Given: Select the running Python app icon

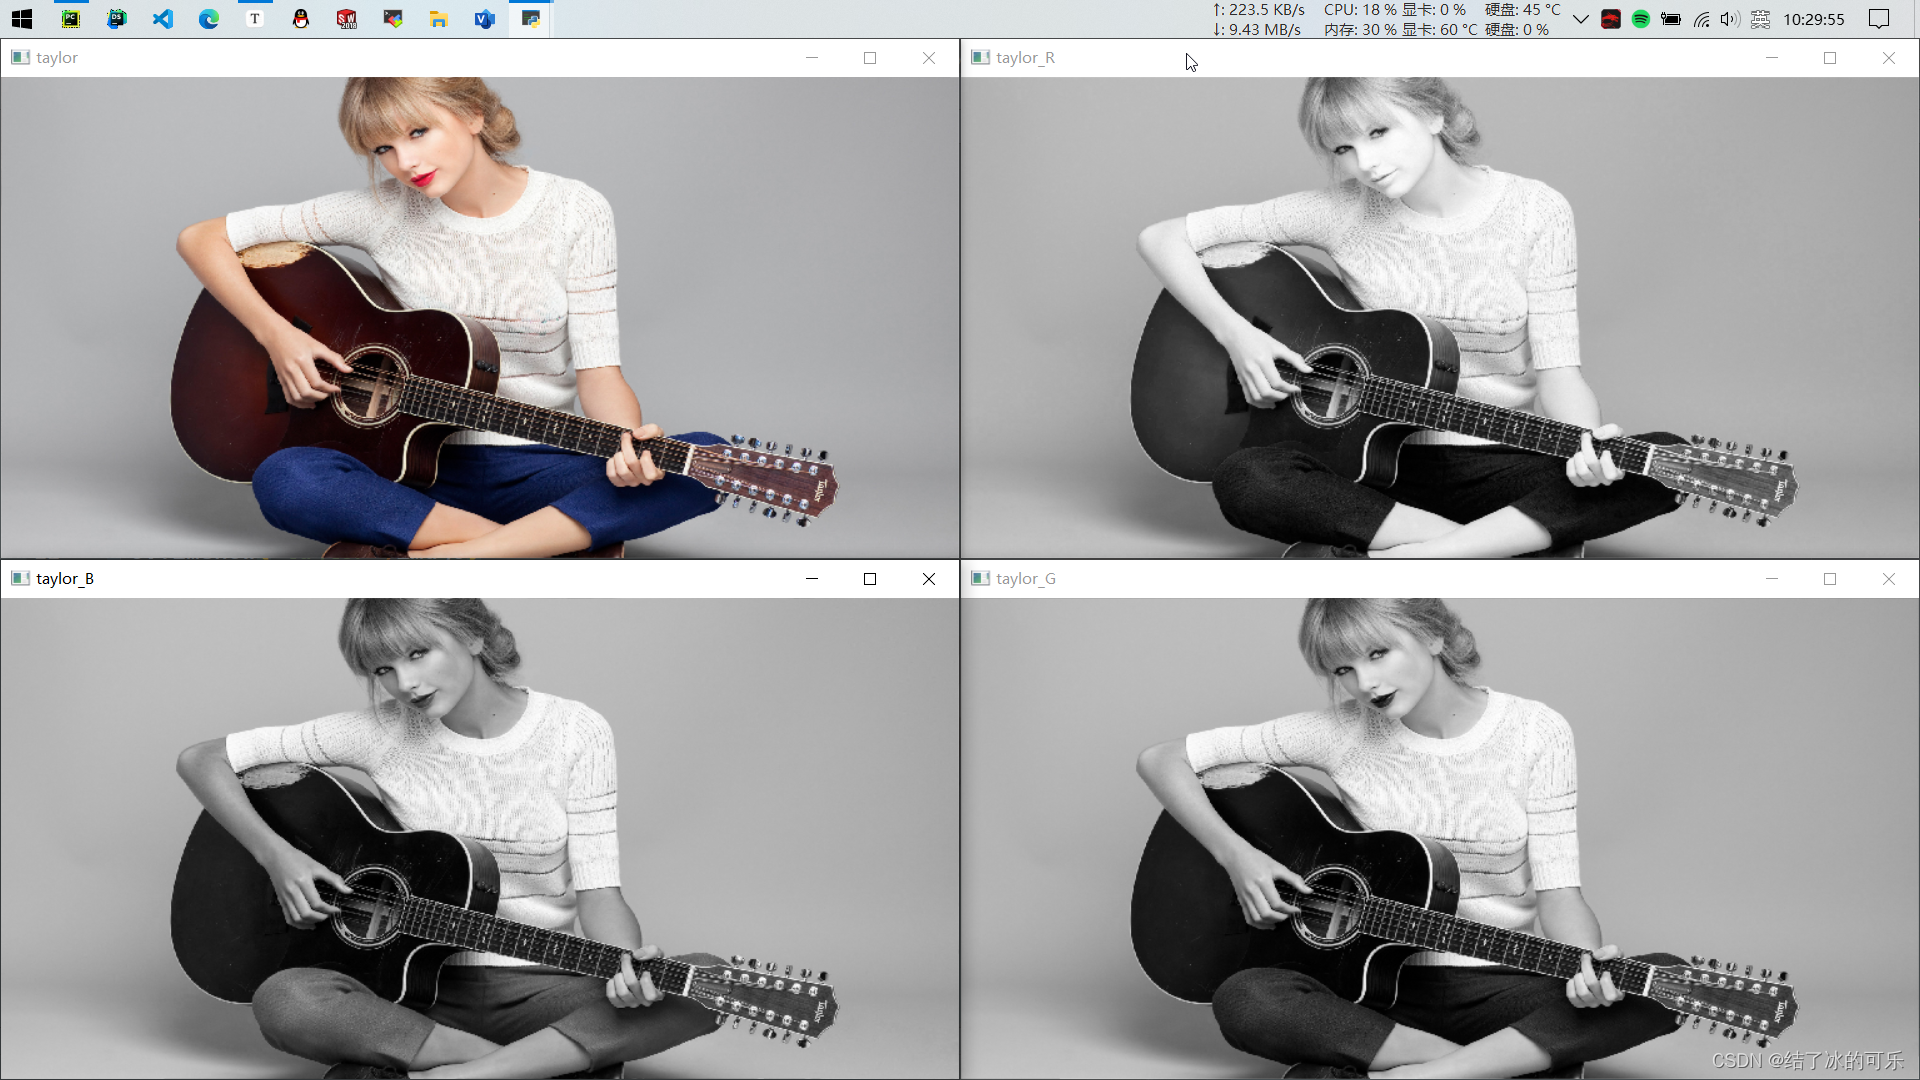Looking at the screenshot, I should (x=531, y=19).
